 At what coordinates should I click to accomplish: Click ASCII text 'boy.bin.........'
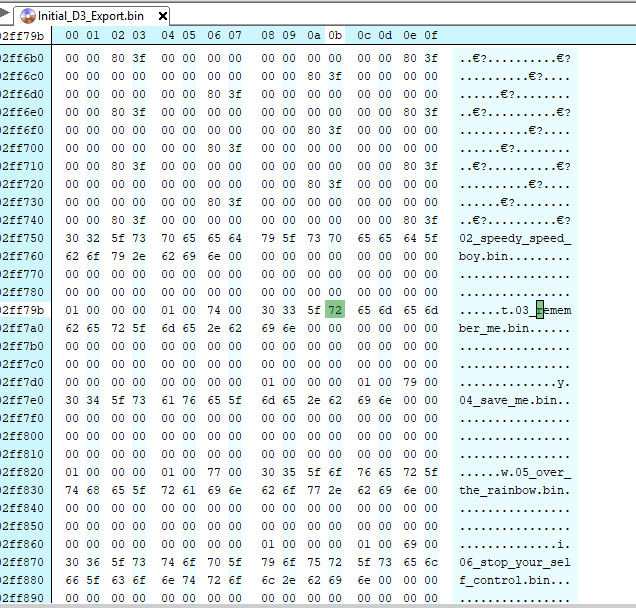515,256
